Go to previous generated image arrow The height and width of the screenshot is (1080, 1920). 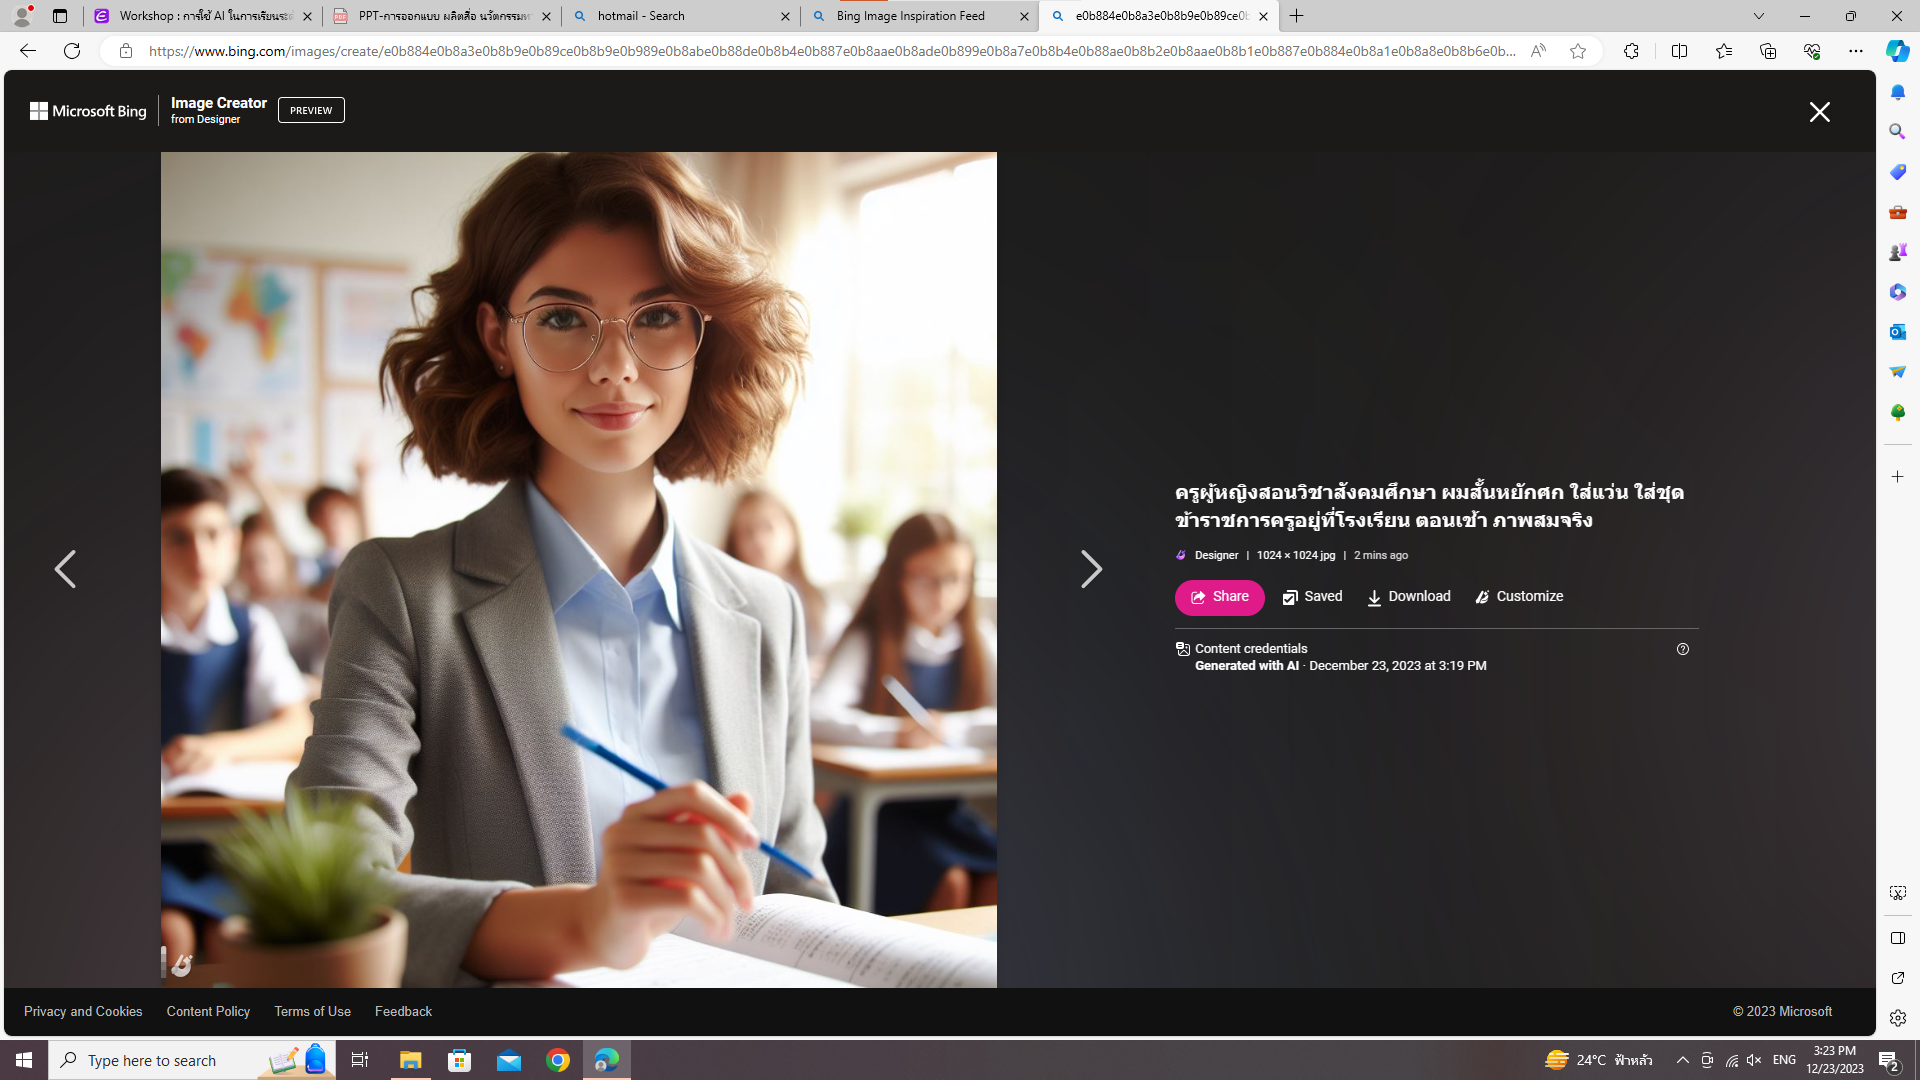coord(65,569)
